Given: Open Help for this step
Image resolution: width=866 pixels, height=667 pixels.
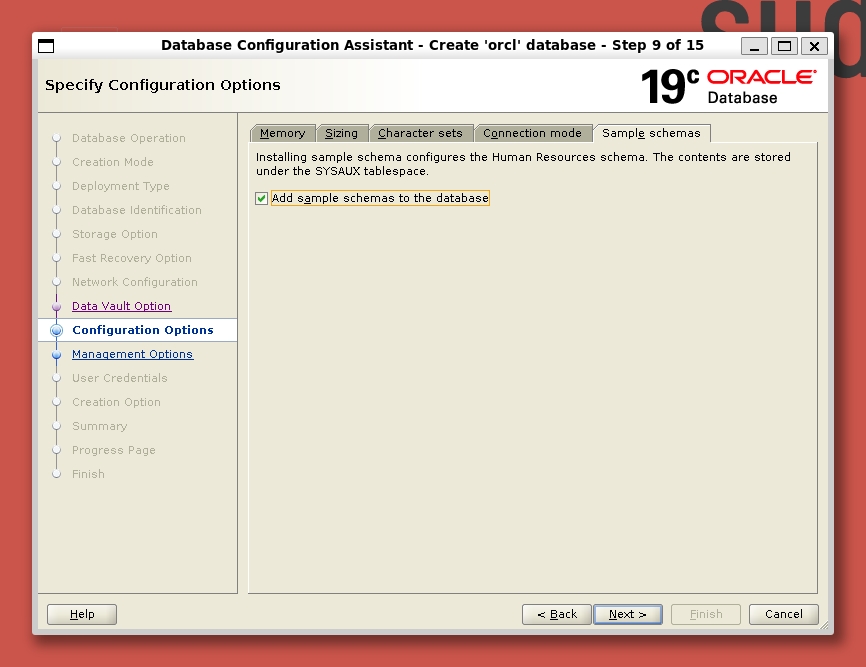Looking at the screenshot, I should coord(82,614).
